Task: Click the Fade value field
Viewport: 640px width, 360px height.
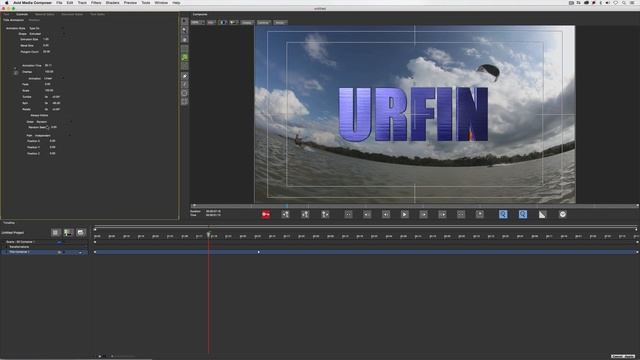Action: pos(48,84)
